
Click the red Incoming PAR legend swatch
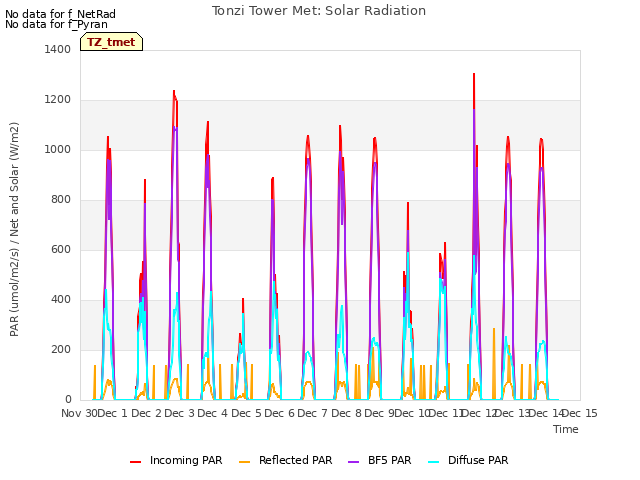[x=136, y=461]
